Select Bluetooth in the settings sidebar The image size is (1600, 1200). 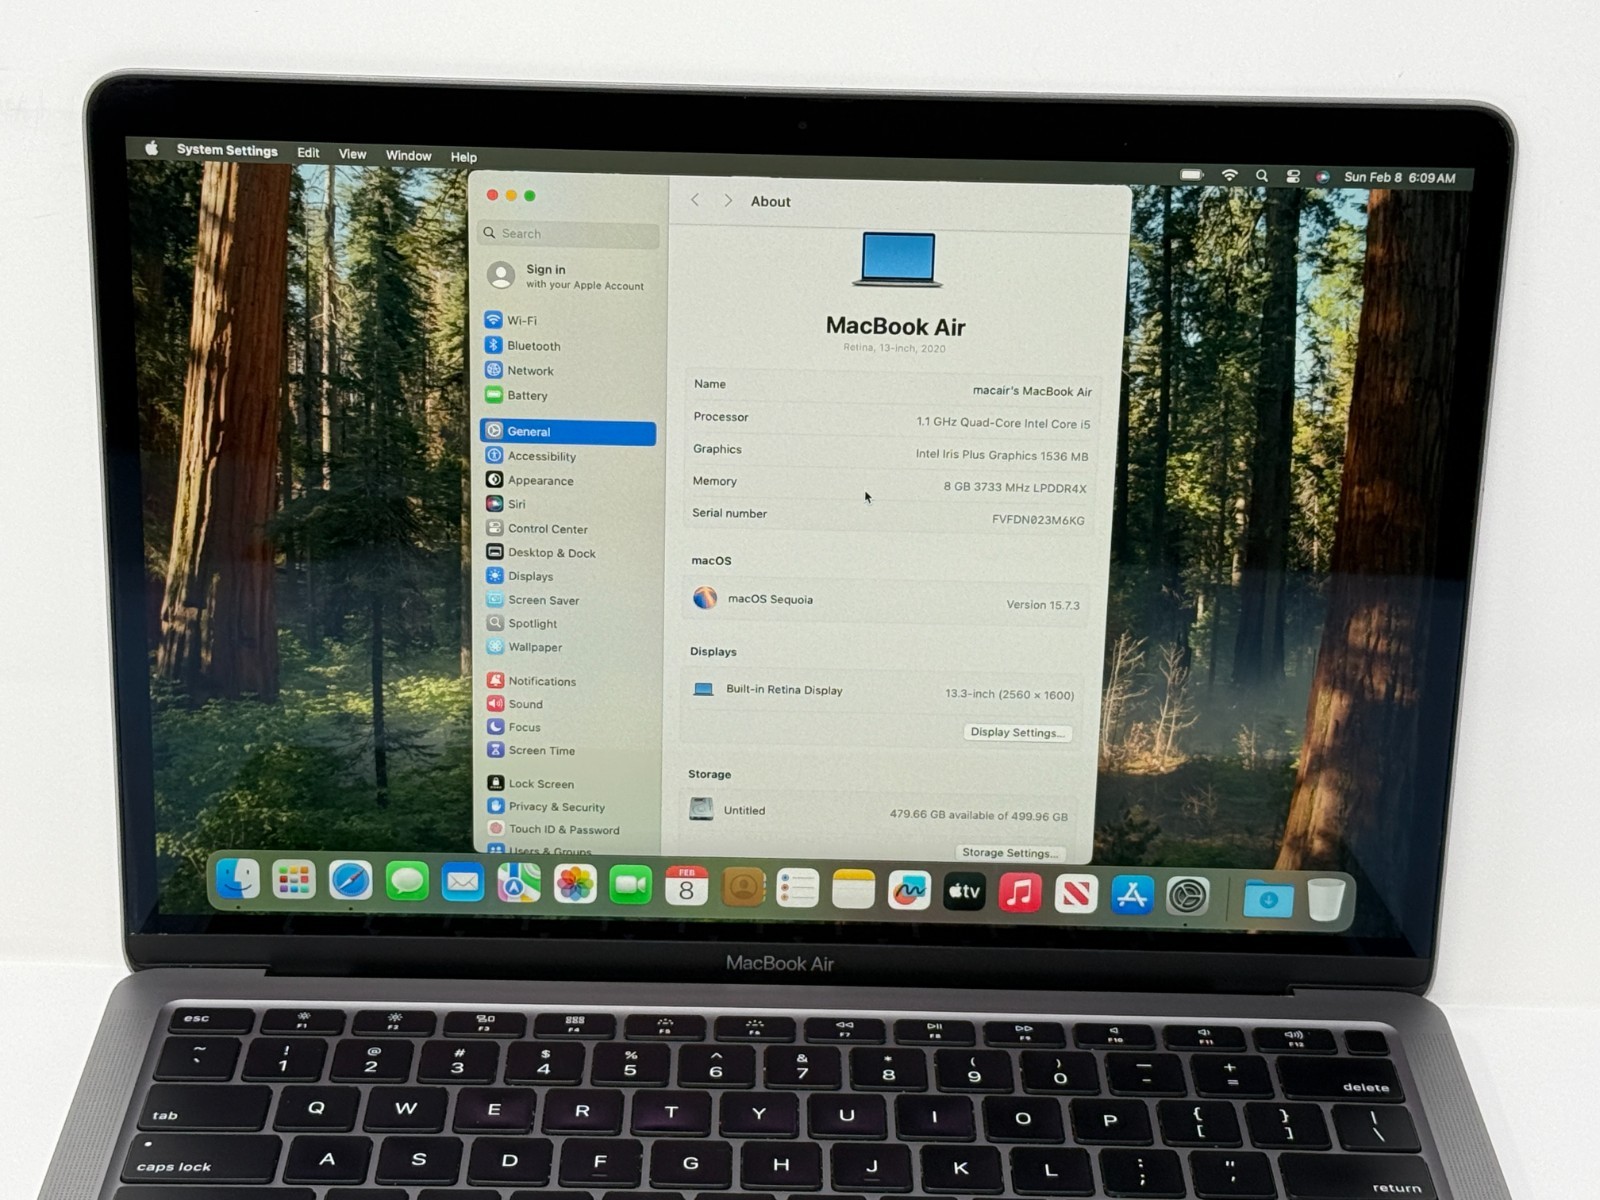568,345
